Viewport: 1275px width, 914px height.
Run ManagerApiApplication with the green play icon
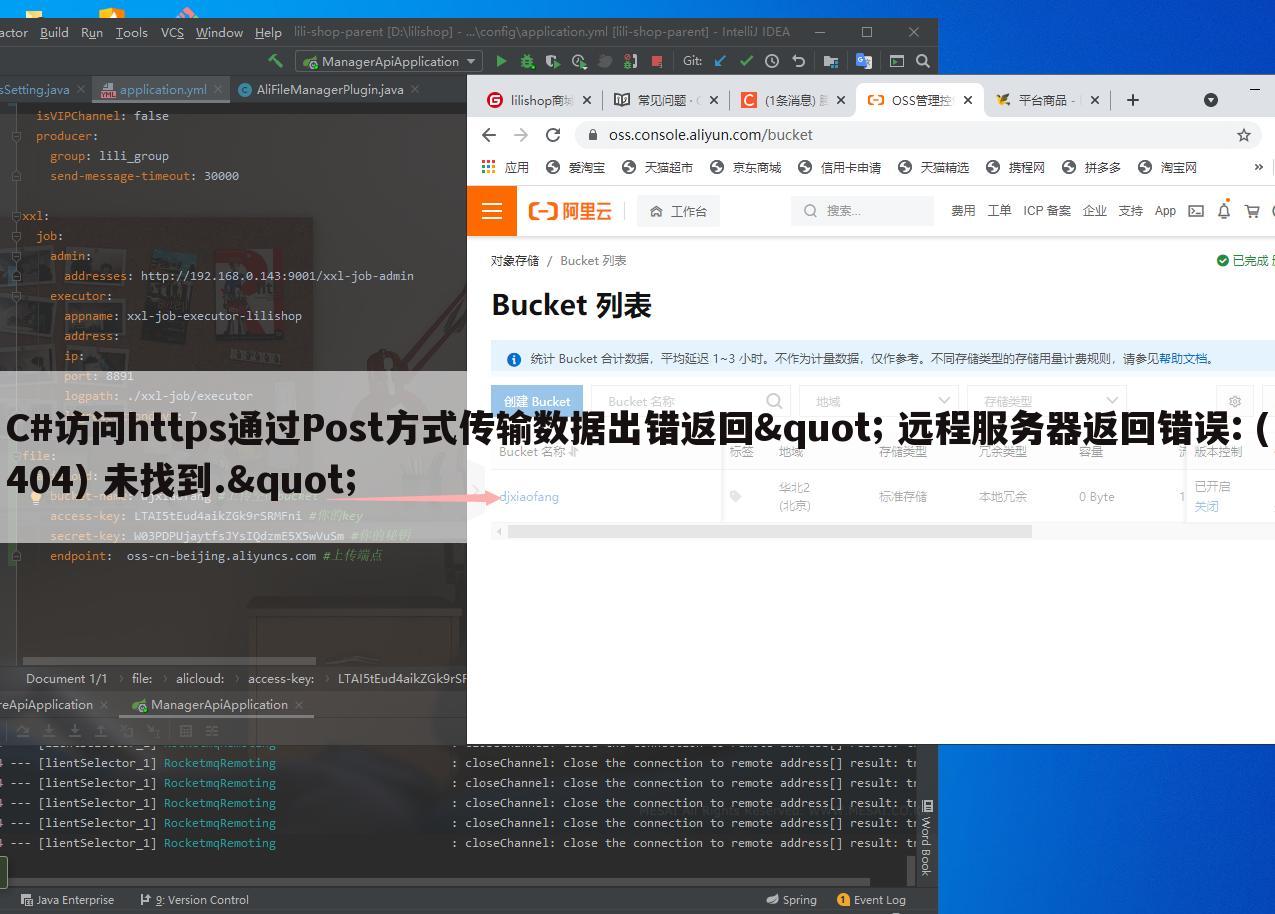point(501,61)
